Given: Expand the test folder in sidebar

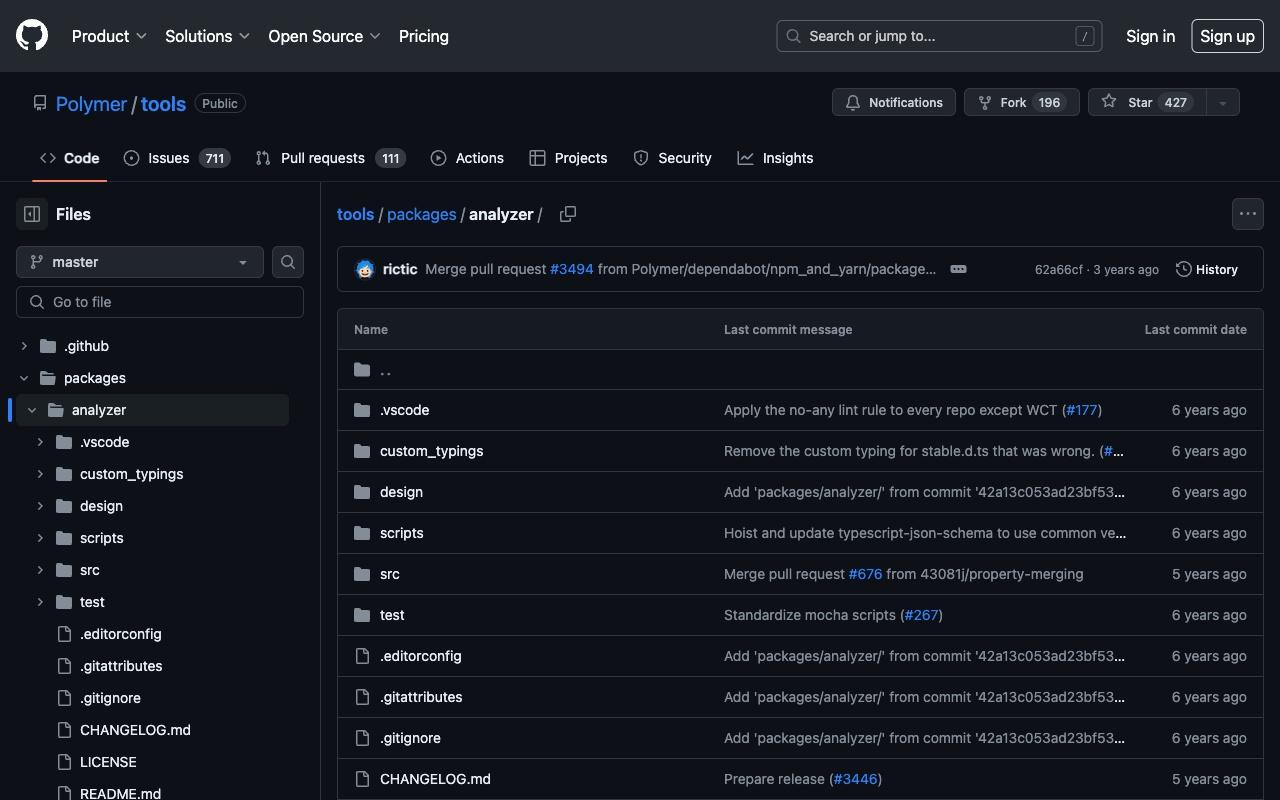Looking at the screenshot, I should pyautogui.click(x=40, y=602).
